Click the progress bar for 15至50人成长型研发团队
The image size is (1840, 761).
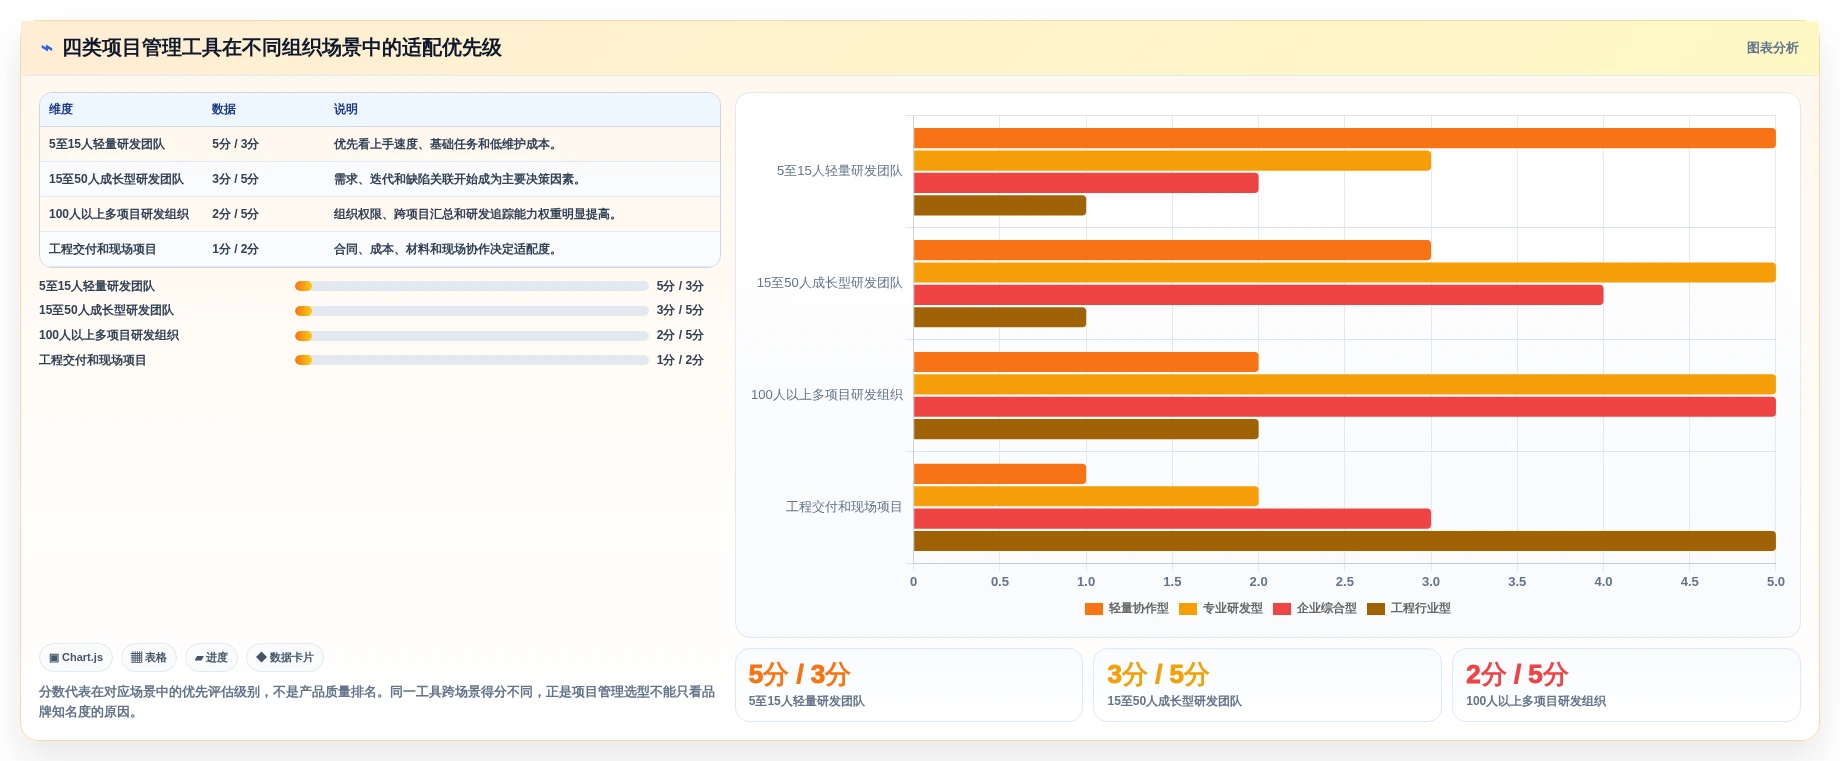click(472, 311)
